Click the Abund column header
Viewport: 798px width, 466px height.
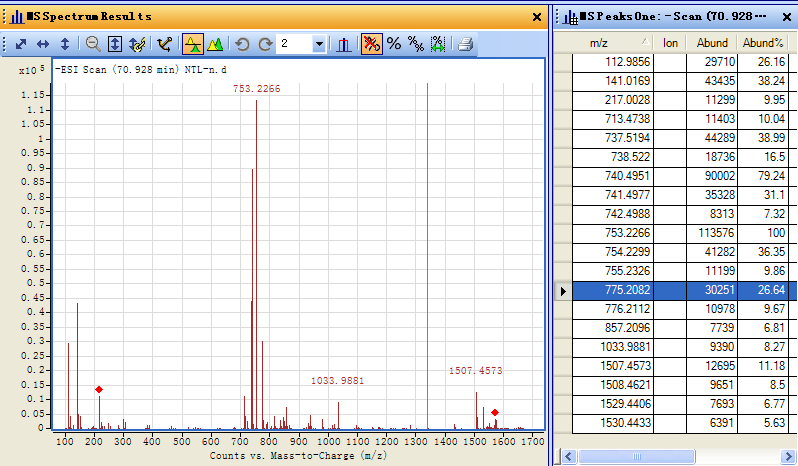pyautogui.click(x=712, y=43)
